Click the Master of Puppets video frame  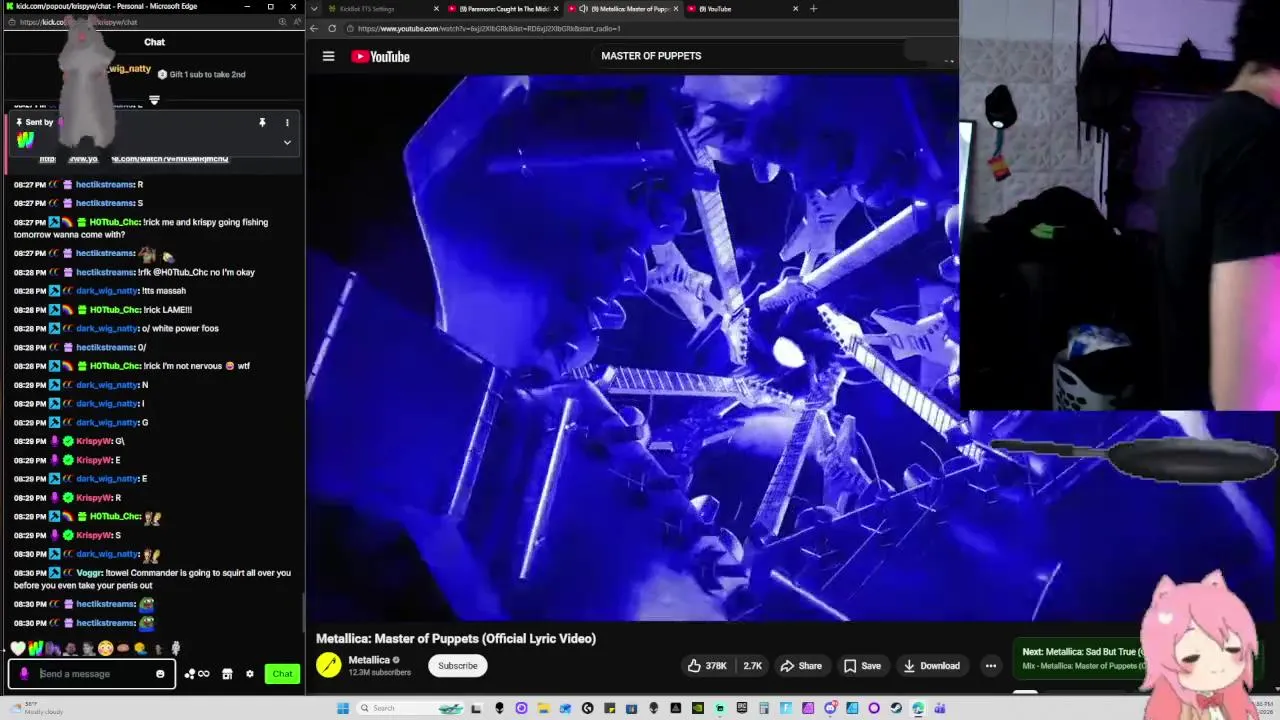(x=632, y=348)
